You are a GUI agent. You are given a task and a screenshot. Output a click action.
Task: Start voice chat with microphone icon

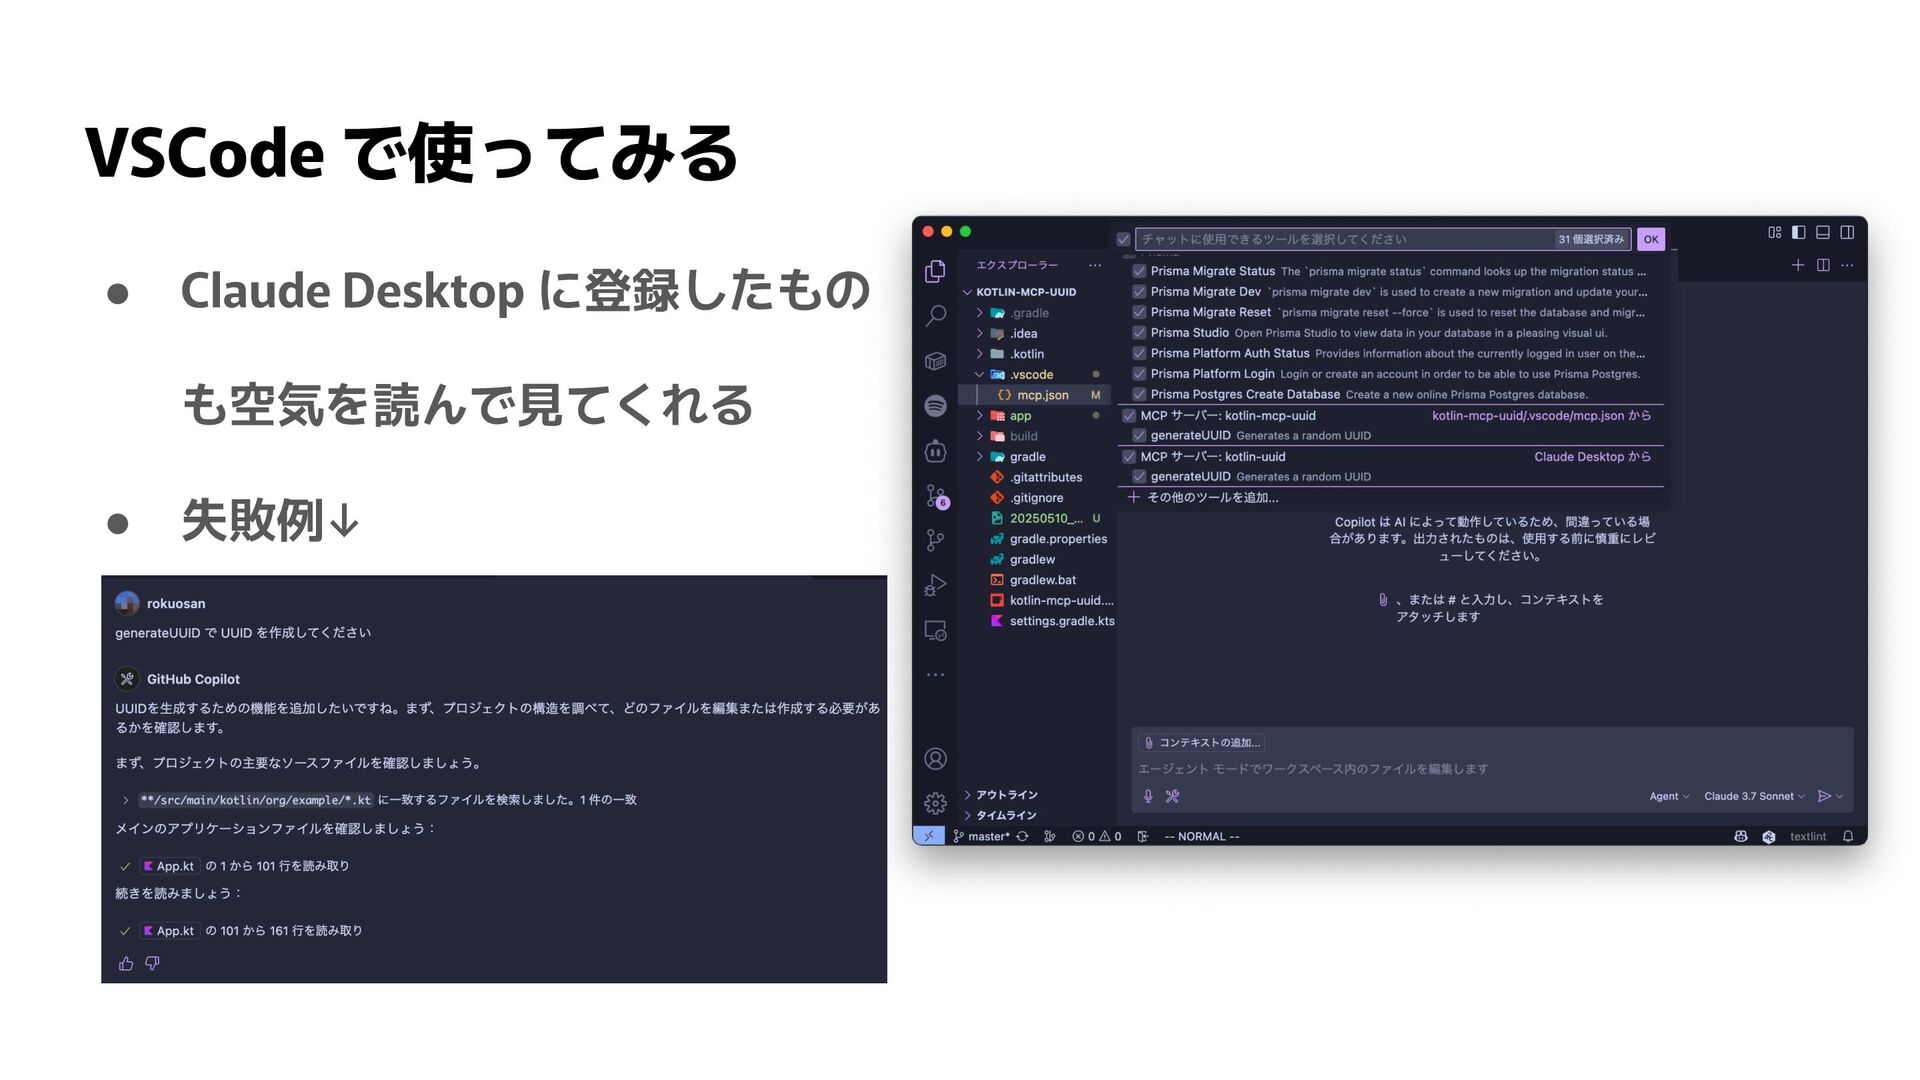pyautogui.click(x=1148, y=796)
